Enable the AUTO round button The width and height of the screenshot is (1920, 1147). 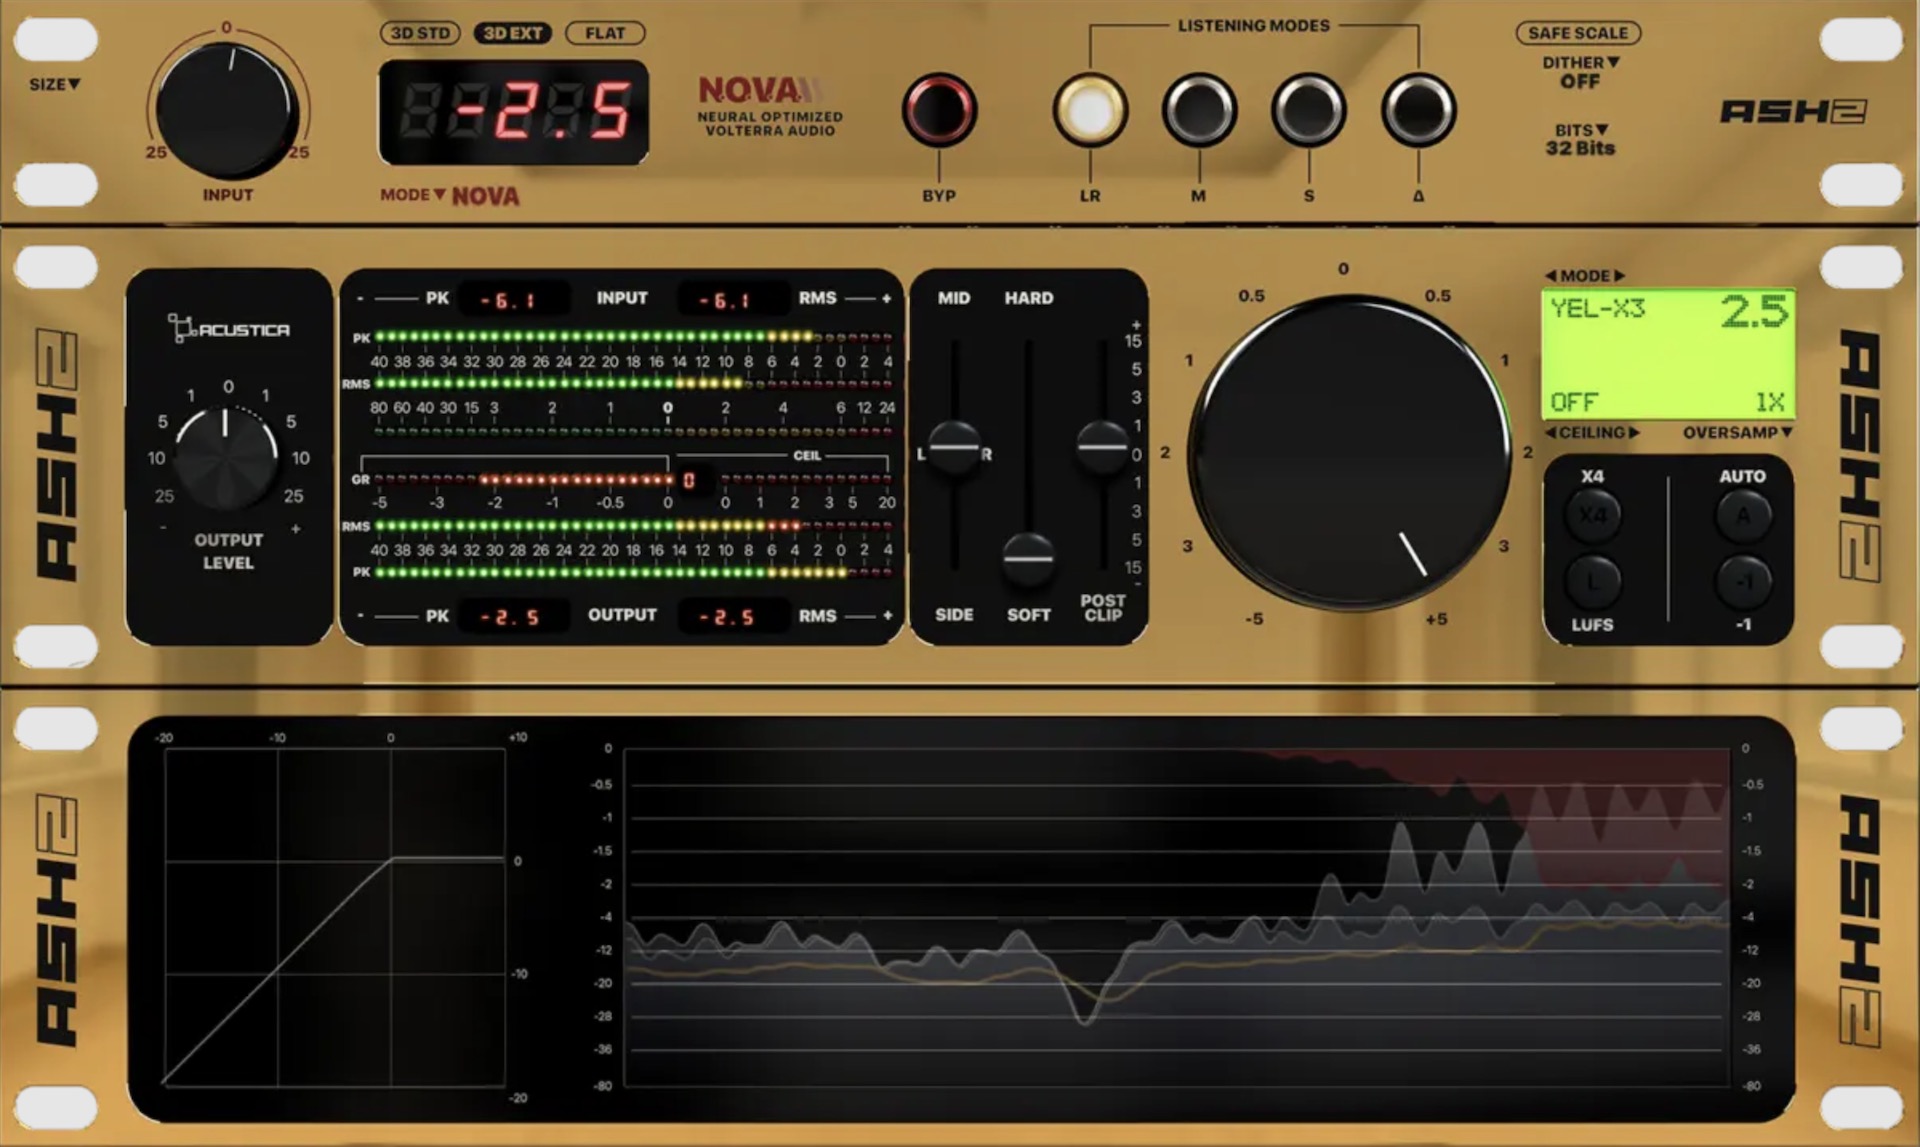click(x=1743, y=515)
